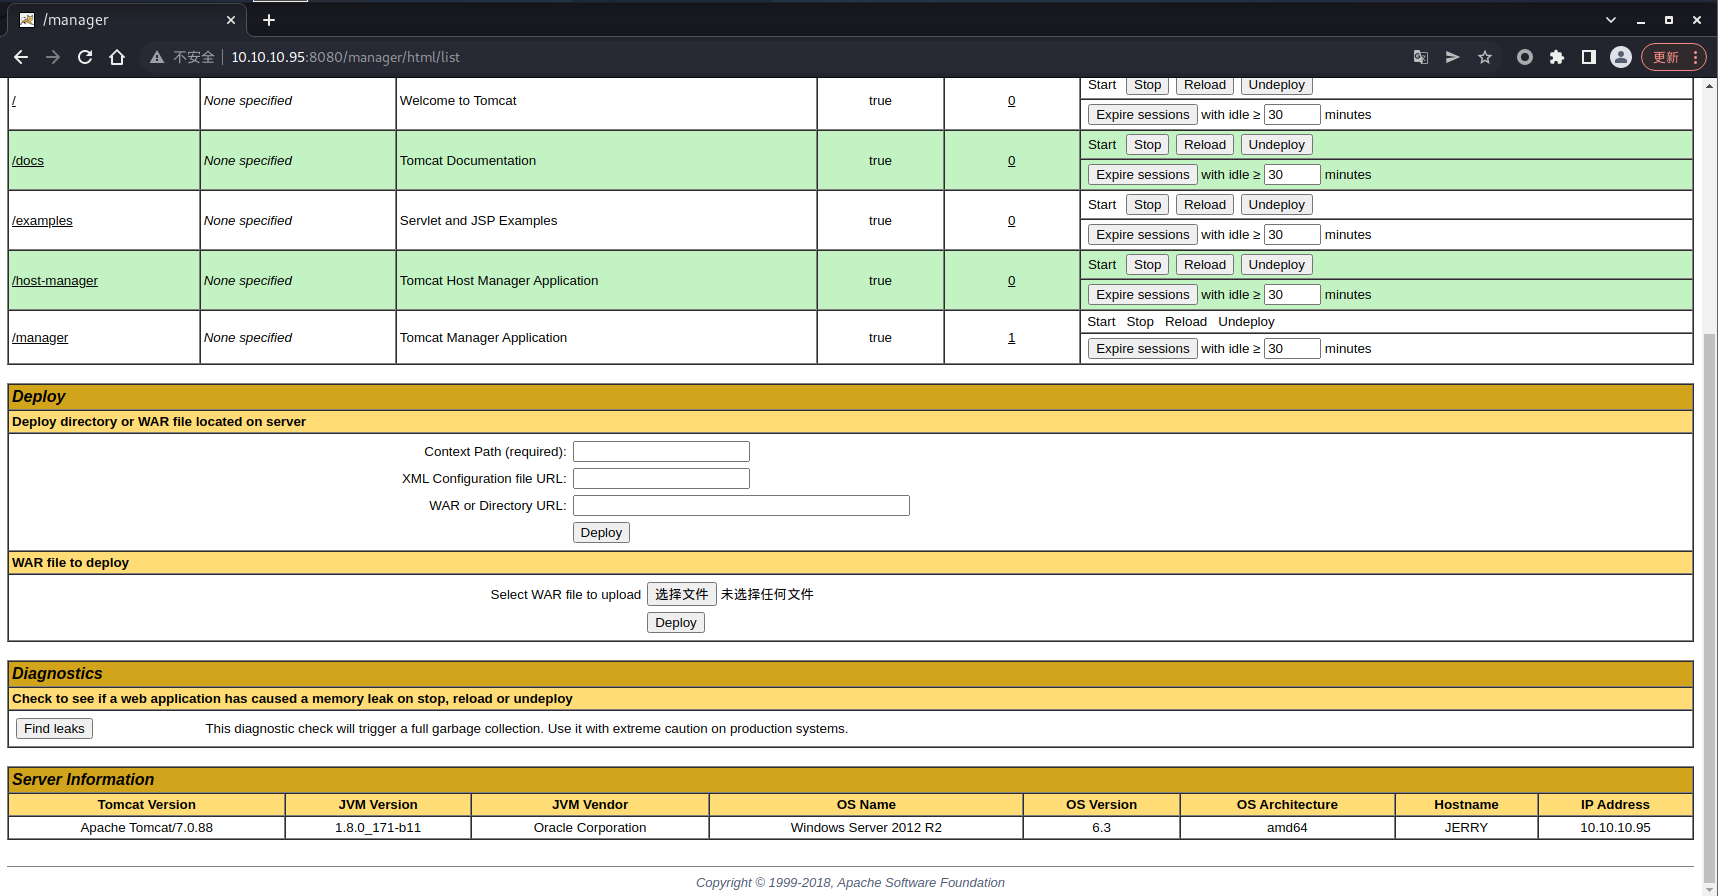
Task: Edit idle minutes field for /manager
Action: 1292,349
